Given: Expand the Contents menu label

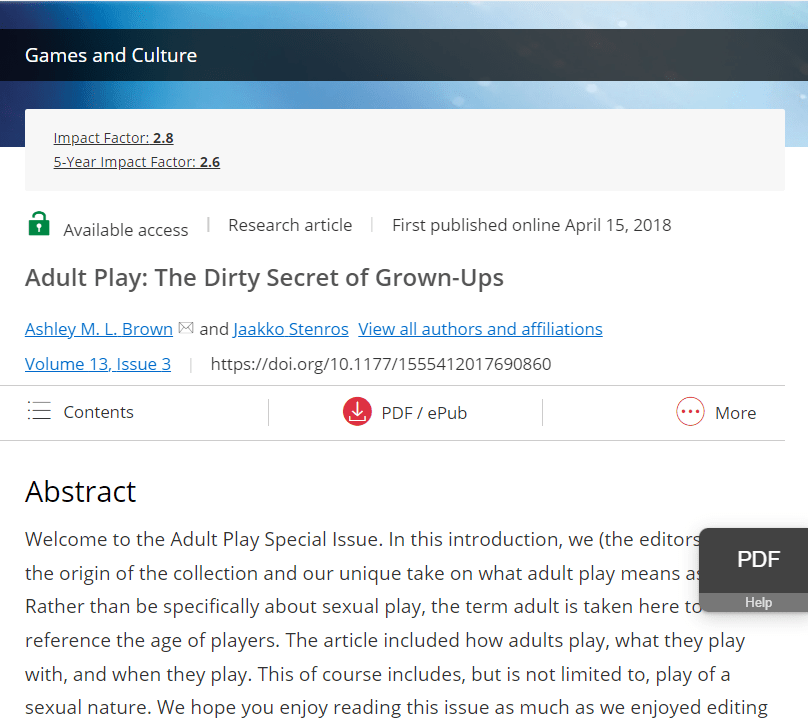Looking at the screenshot, I should pos(98,412).
